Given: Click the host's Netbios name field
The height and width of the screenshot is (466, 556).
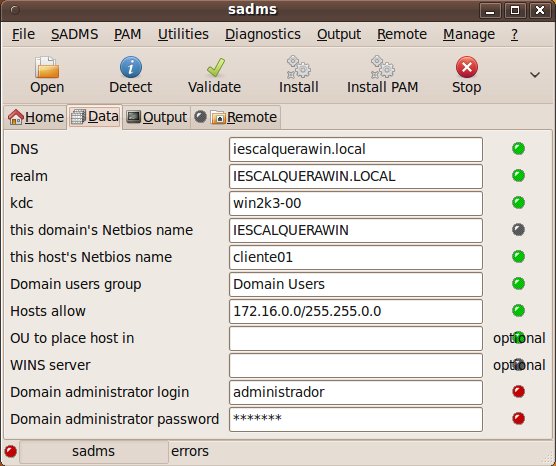Looking at the screenshot, I should click(356, 257).
